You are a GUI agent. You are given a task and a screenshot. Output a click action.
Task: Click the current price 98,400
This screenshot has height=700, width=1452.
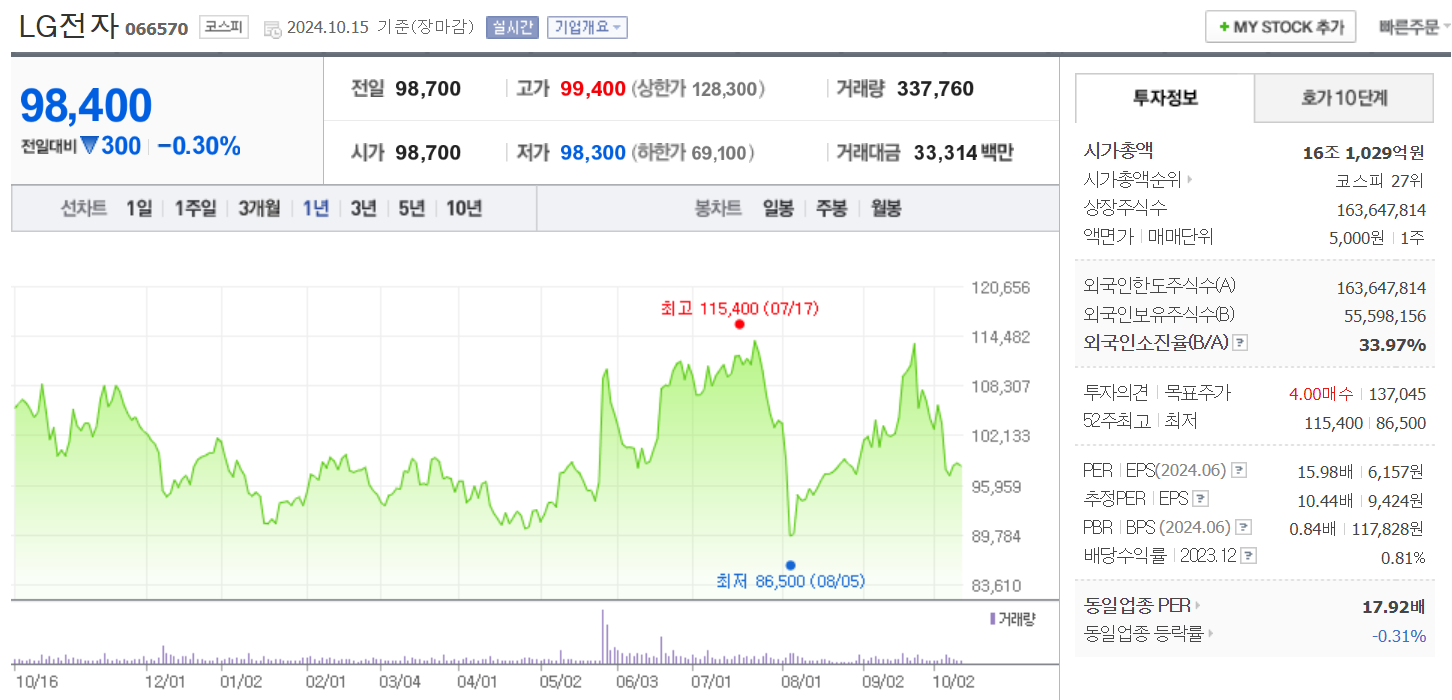[x=86, y=106]
